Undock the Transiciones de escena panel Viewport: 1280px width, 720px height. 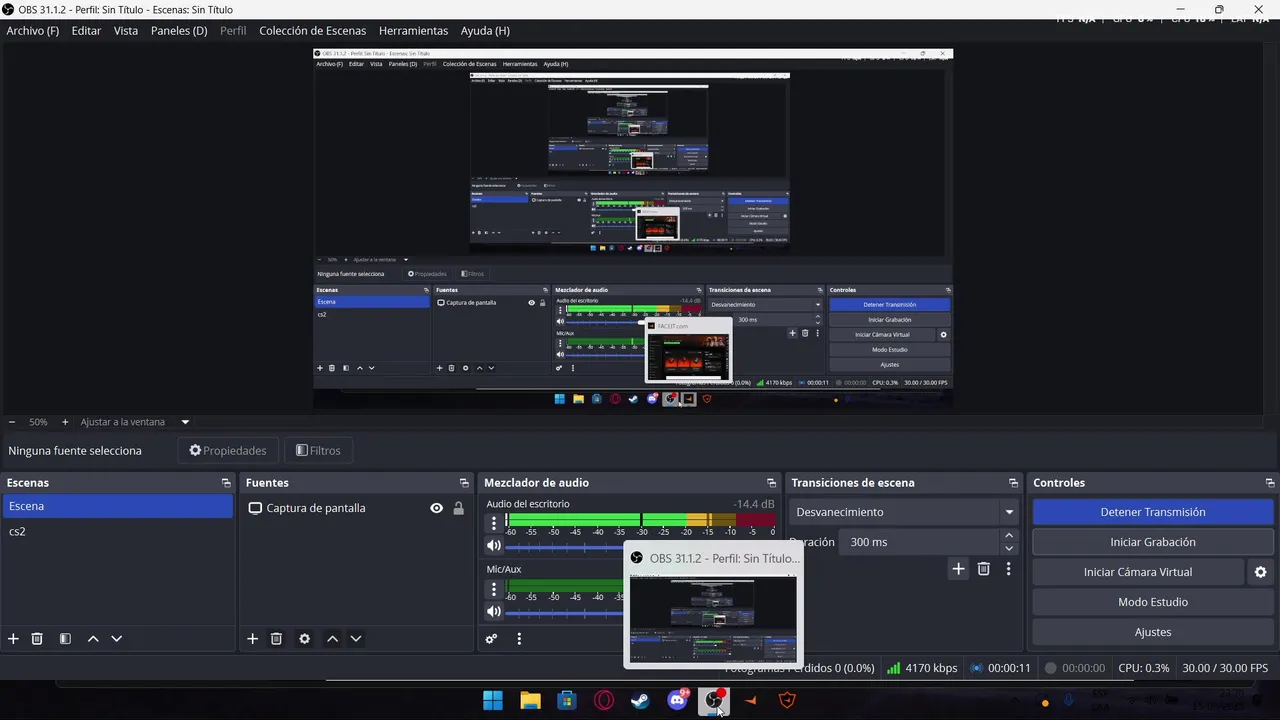click(x=1013, y=483)
